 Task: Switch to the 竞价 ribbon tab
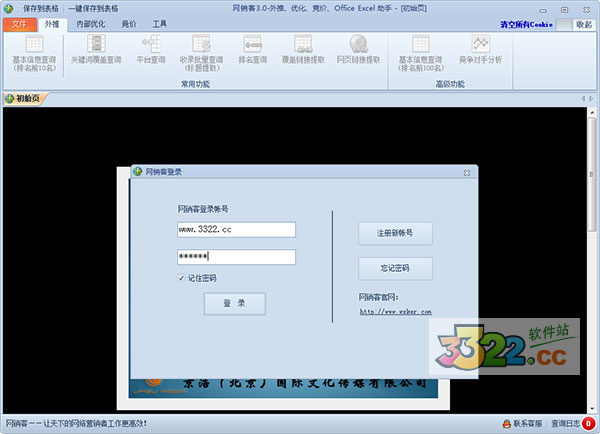(x=129, y=24)
